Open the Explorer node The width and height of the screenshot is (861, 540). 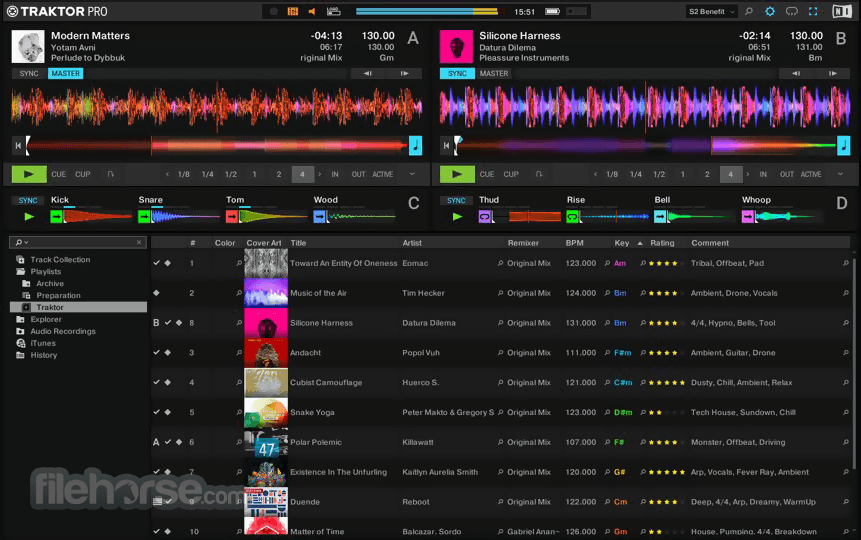[46, 319]
